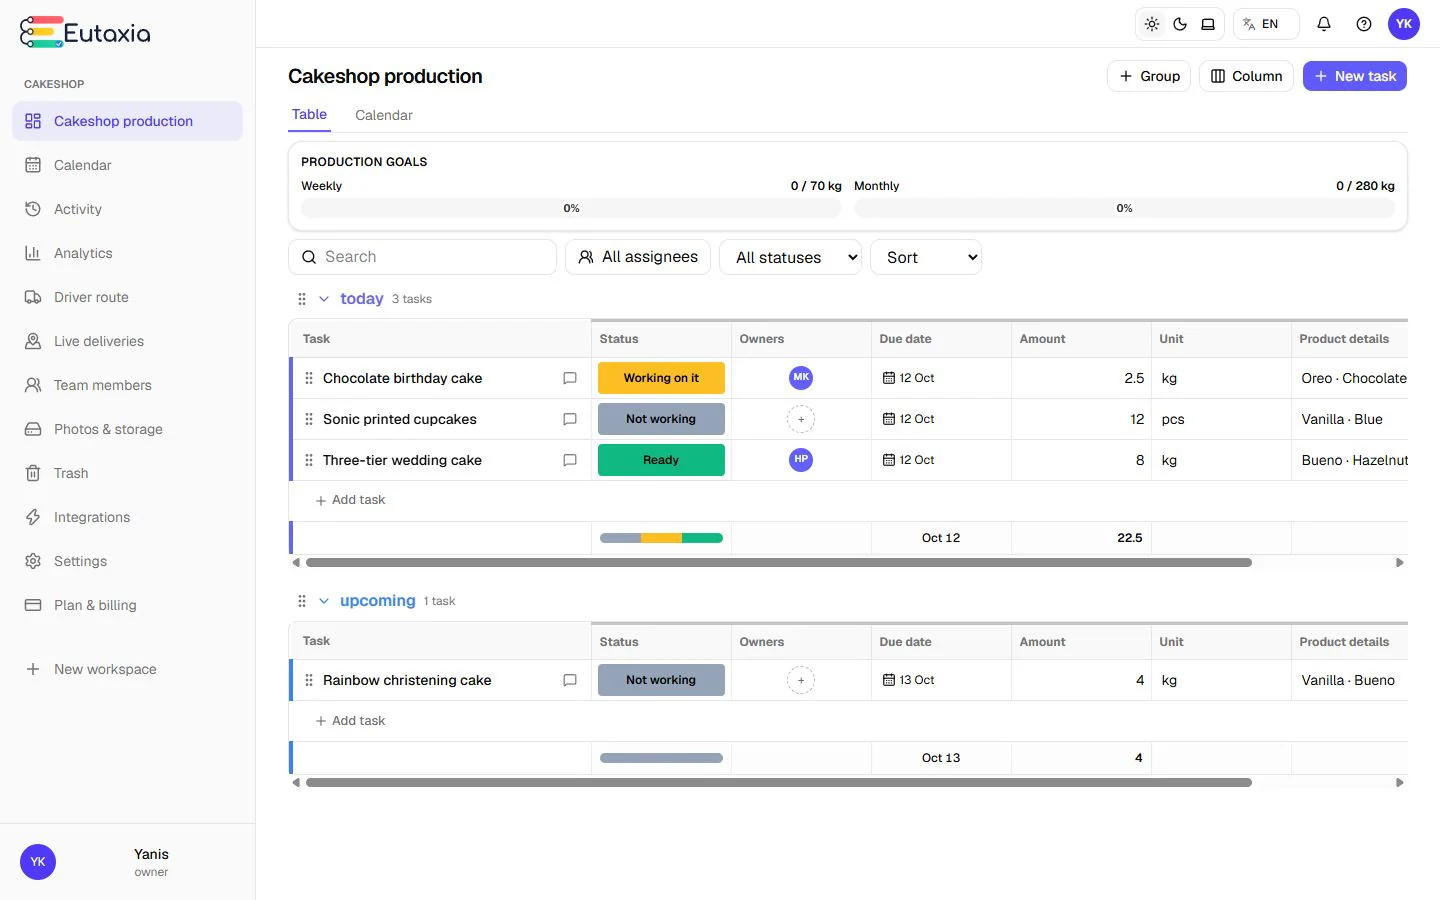This screenshot has height=900, width=1440.
Task: Open Photos & storage in sidebar
Action: pos(127,429)
